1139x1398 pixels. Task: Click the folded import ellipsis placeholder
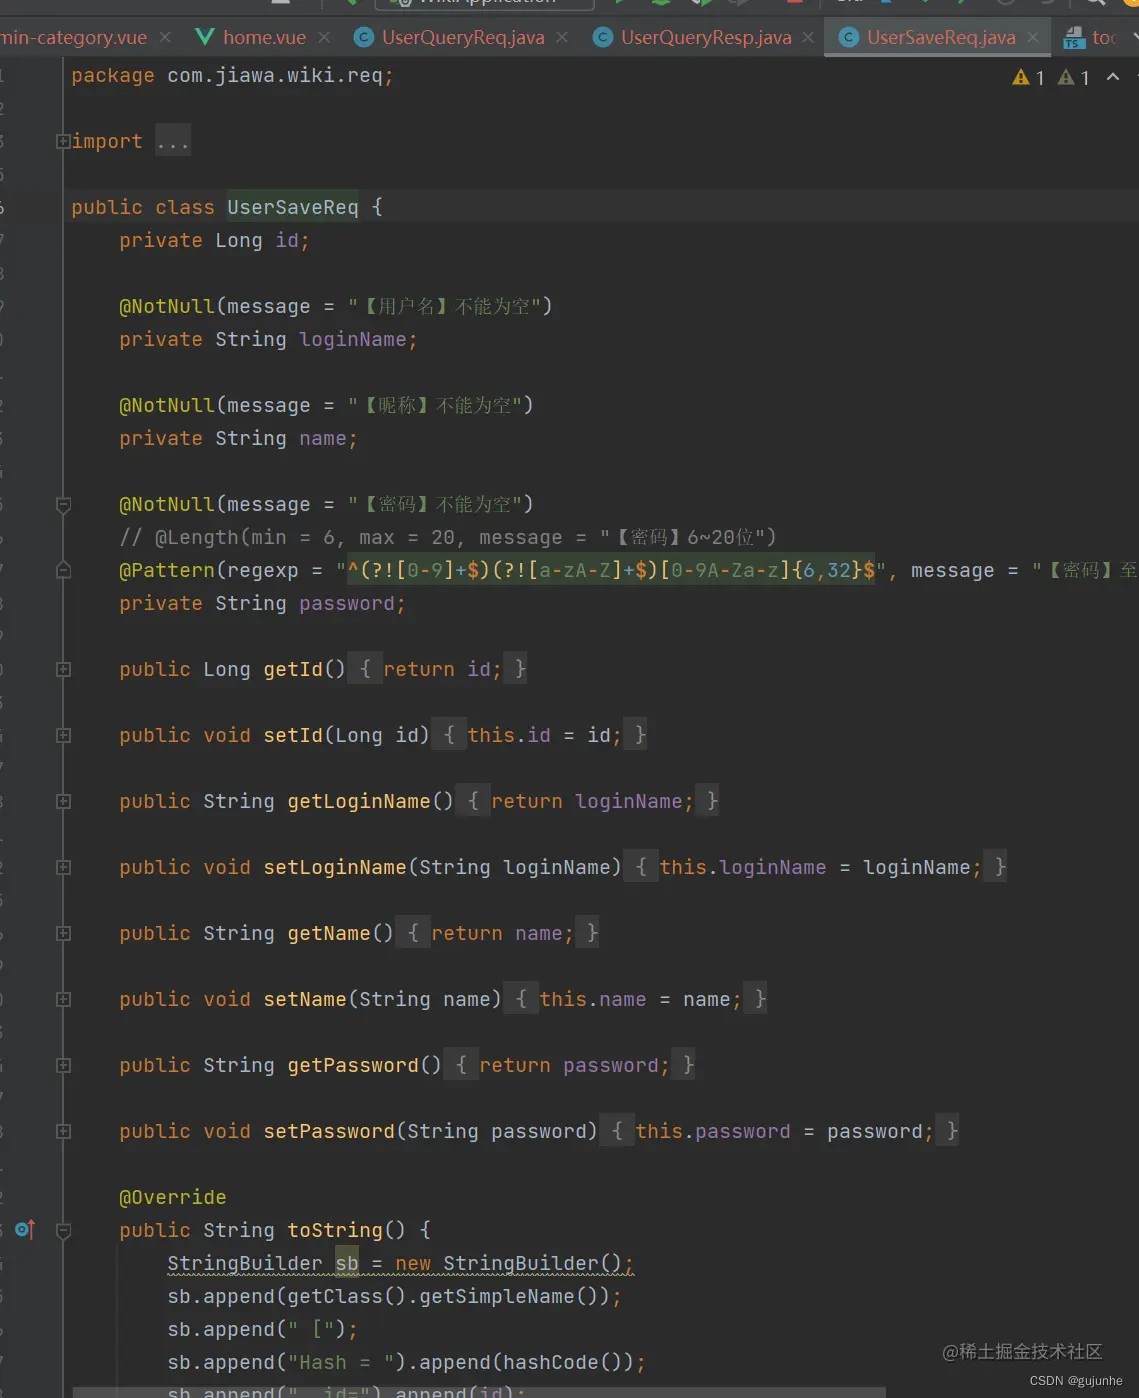tap(172, 142)
